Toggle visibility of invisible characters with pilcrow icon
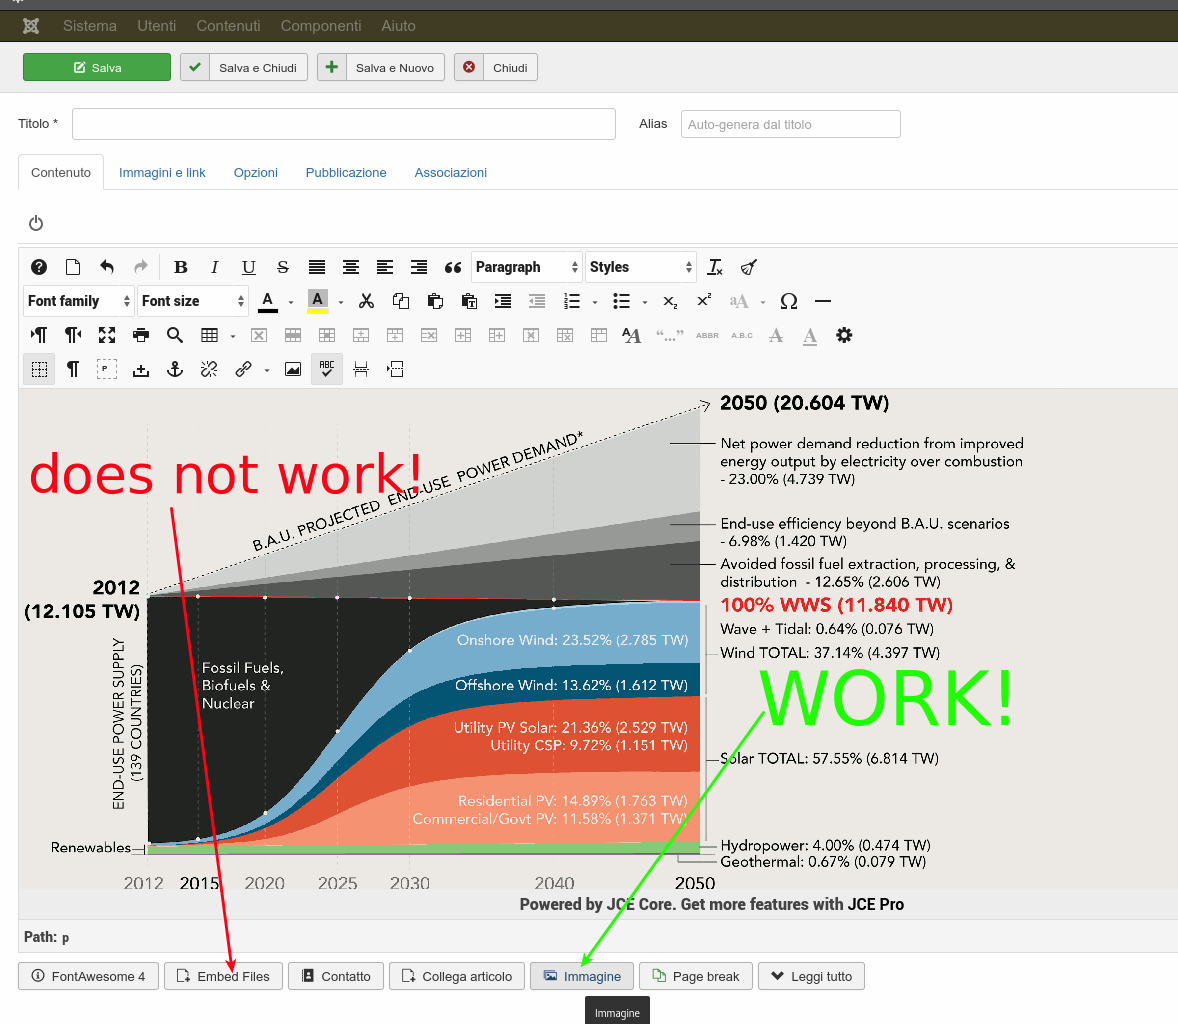Image resolution: width=1178 pixels, height=1024 pixels. click(x=71, y=369)
